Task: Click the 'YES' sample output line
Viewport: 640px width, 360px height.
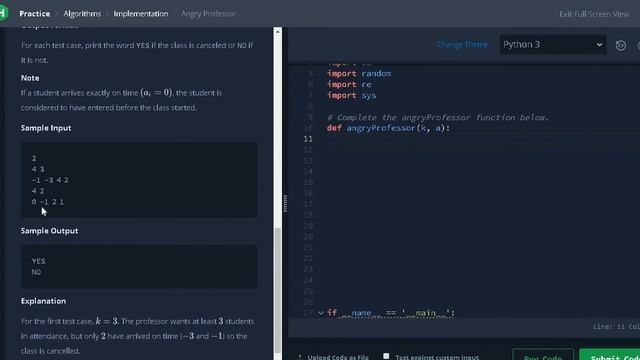Action: [38, 261]
